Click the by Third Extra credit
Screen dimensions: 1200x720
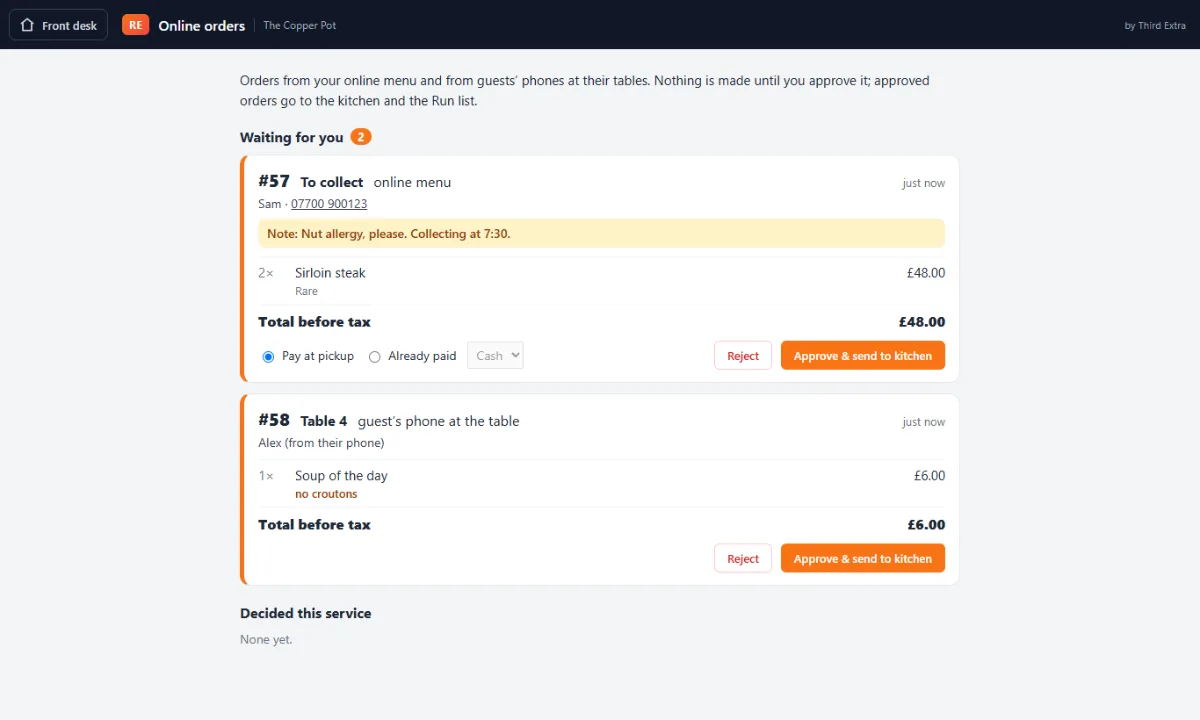coord(1155,25)
